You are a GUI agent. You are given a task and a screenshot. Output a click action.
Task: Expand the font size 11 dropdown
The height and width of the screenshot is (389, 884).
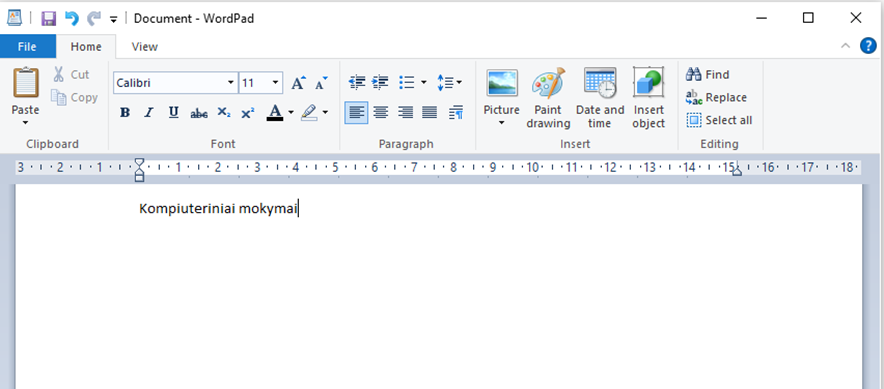click(276, 83)
